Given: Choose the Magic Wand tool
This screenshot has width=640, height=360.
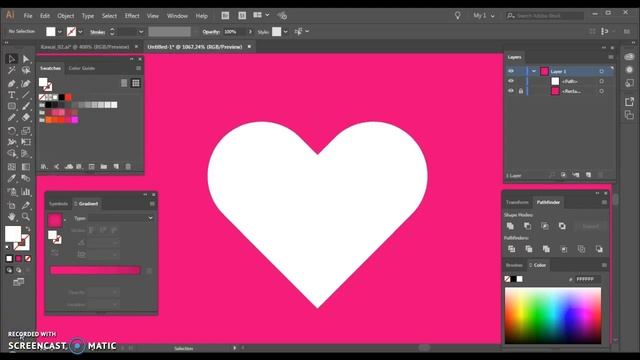Looking at the screenshot, I should [x=11, y=71].
